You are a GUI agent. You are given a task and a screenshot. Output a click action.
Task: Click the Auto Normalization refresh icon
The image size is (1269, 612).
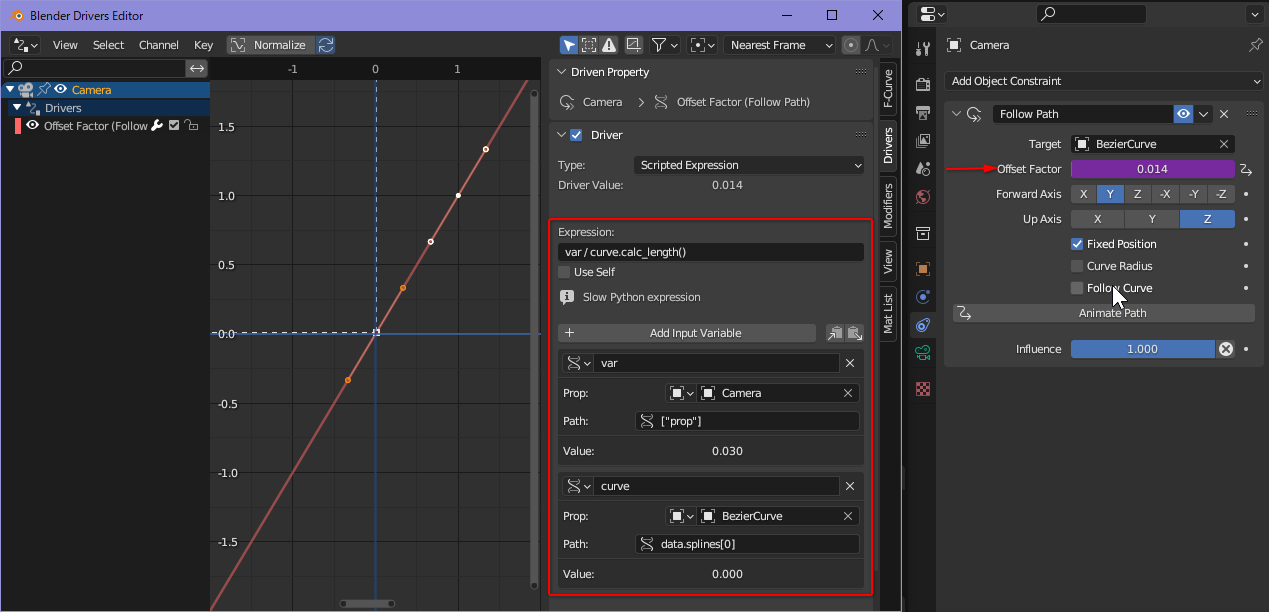tap(326, 45)
